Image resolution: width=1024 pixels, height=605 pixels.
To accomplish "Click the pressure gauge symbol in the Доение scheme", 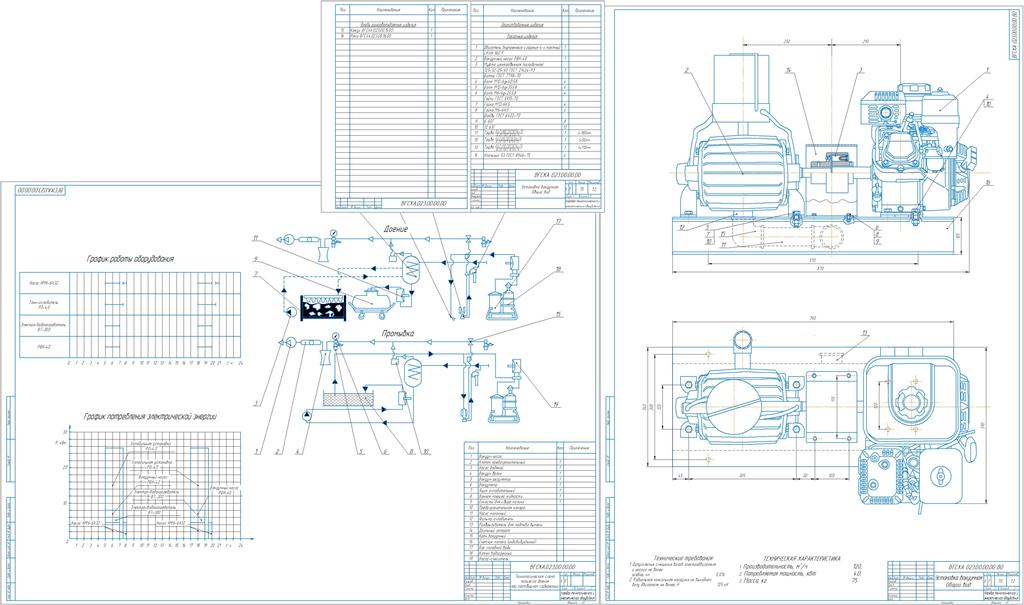I will pos(333,233).
